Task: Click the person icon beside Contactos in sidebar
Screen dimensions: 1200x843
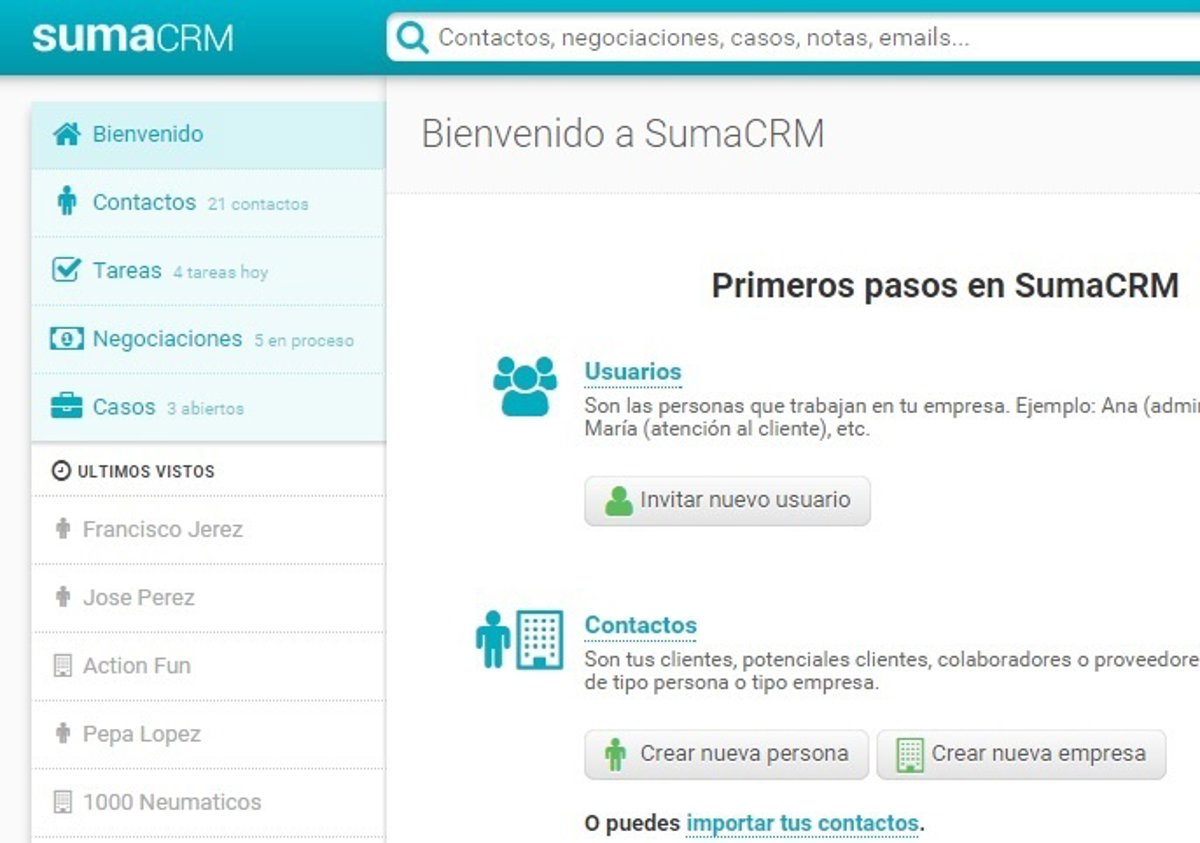Action: pos(66,202)
